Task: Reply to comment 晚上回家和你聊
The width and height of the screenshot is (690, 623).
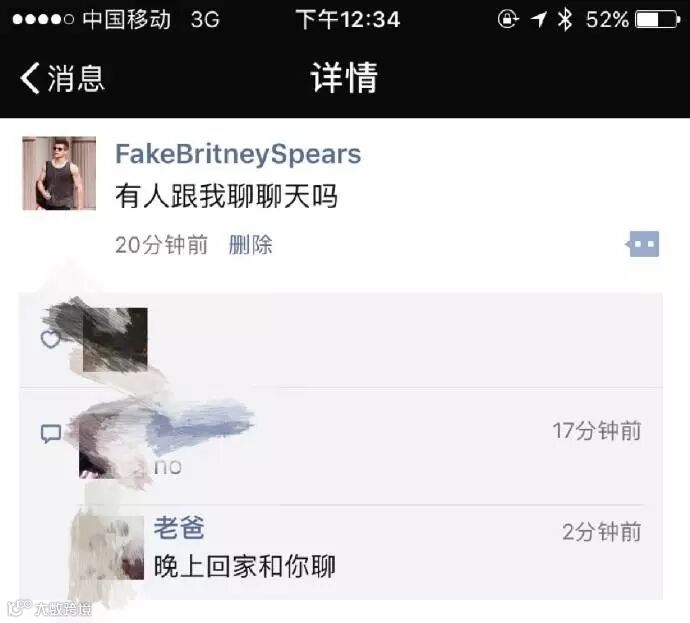Action: pyautogui.click(x=245, y=566)
